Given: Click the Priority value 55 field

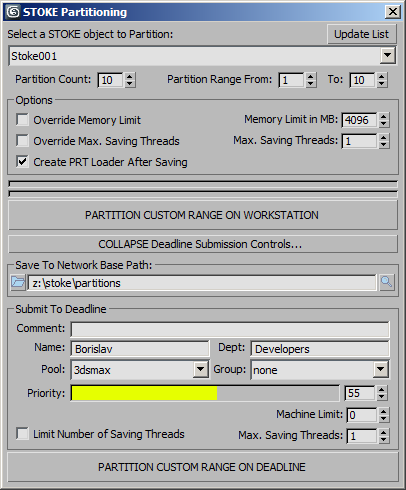Looking at the screenshot, I should pos(361,393).
